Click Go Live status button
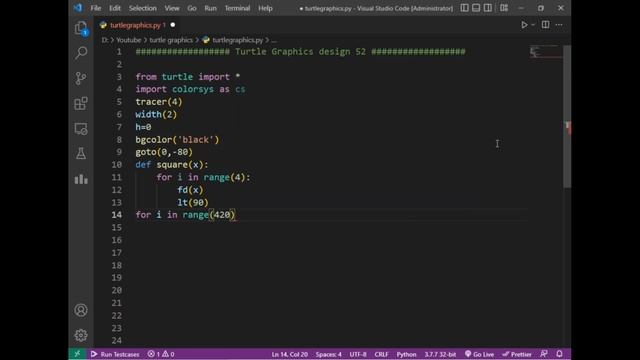The width and height of the screenshot is (640, 360). [x=479, y=354]
